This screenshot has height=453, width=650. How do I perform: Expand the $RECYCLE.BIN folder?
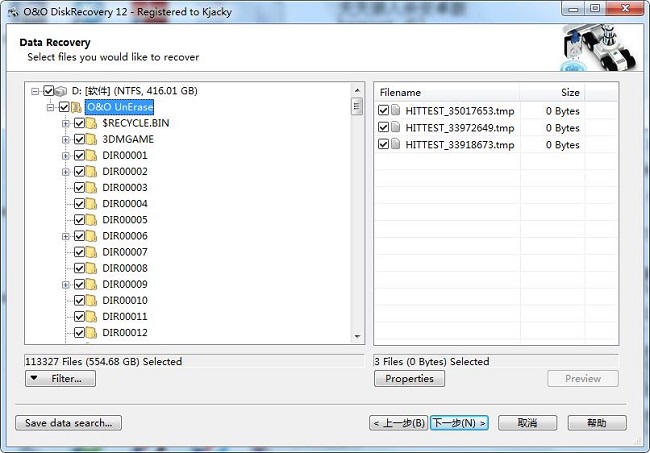pos(65,124)
